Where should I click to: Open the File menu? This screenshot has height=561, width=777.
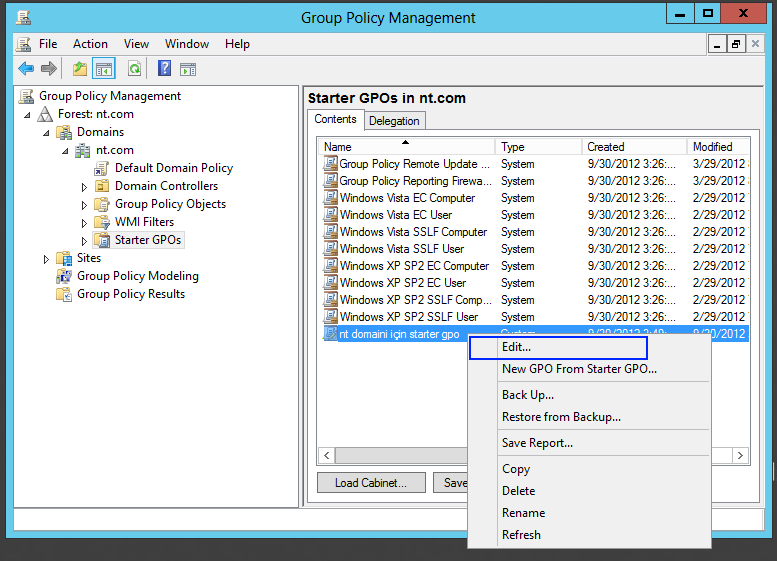[48, 44]
